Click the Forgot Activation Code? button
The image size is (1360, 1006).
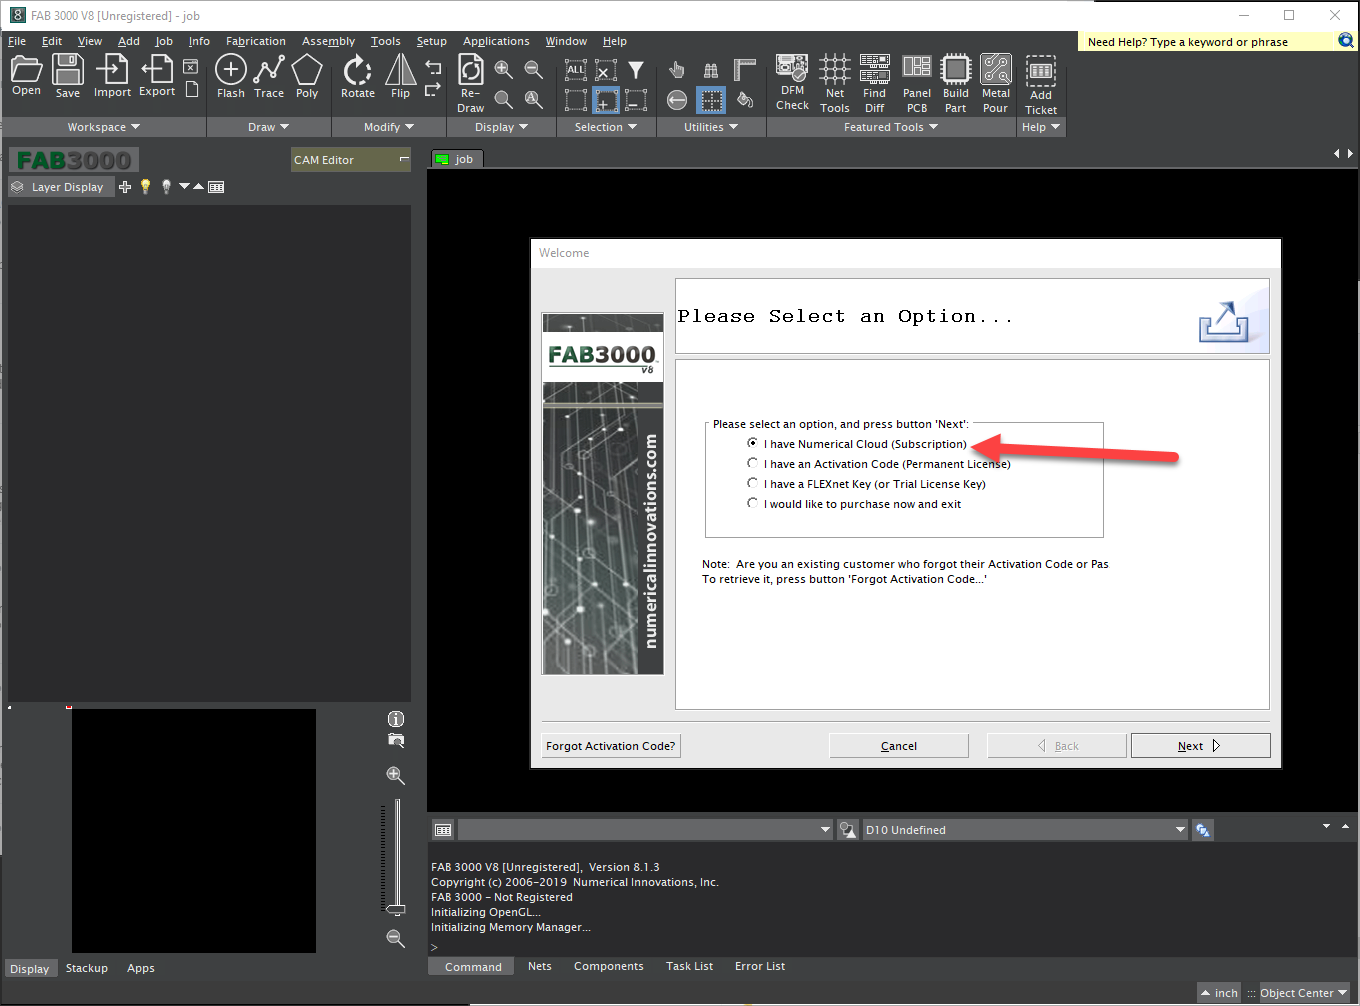tap(611, 746)
